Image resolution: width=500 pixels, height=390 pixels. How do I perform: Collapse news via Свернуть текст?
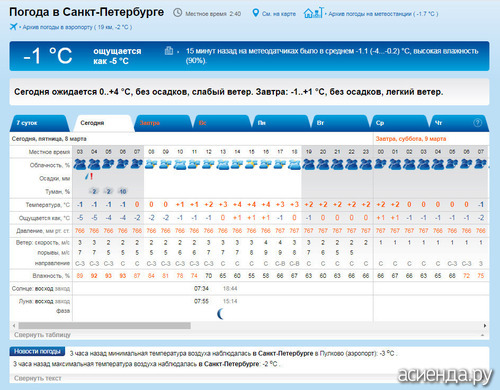(x=38, y=378)
